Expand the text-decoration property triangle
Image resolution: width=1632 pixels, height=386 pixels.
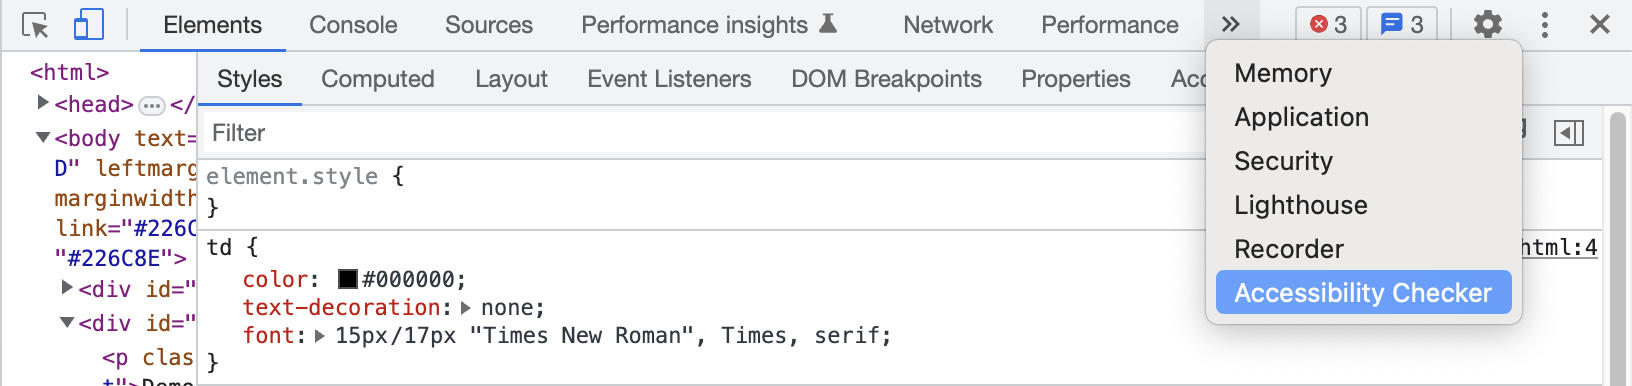click(466, 308)
